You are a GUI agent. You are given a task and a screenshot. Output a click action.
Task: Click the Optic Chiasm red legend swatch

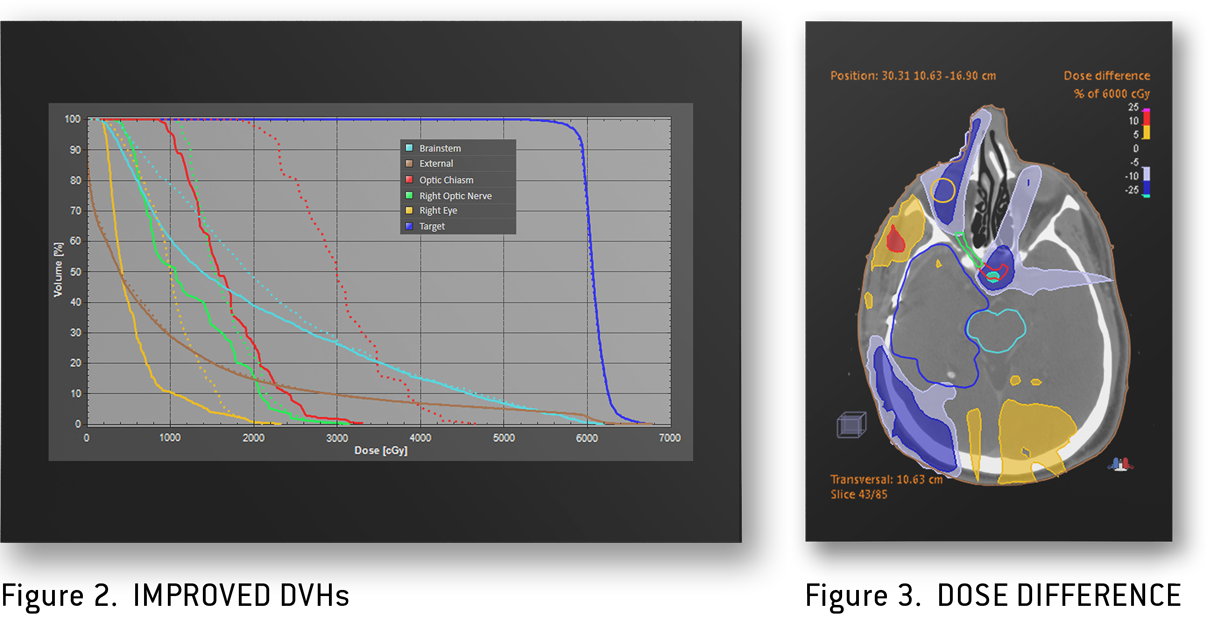click(x=408, y=180)
